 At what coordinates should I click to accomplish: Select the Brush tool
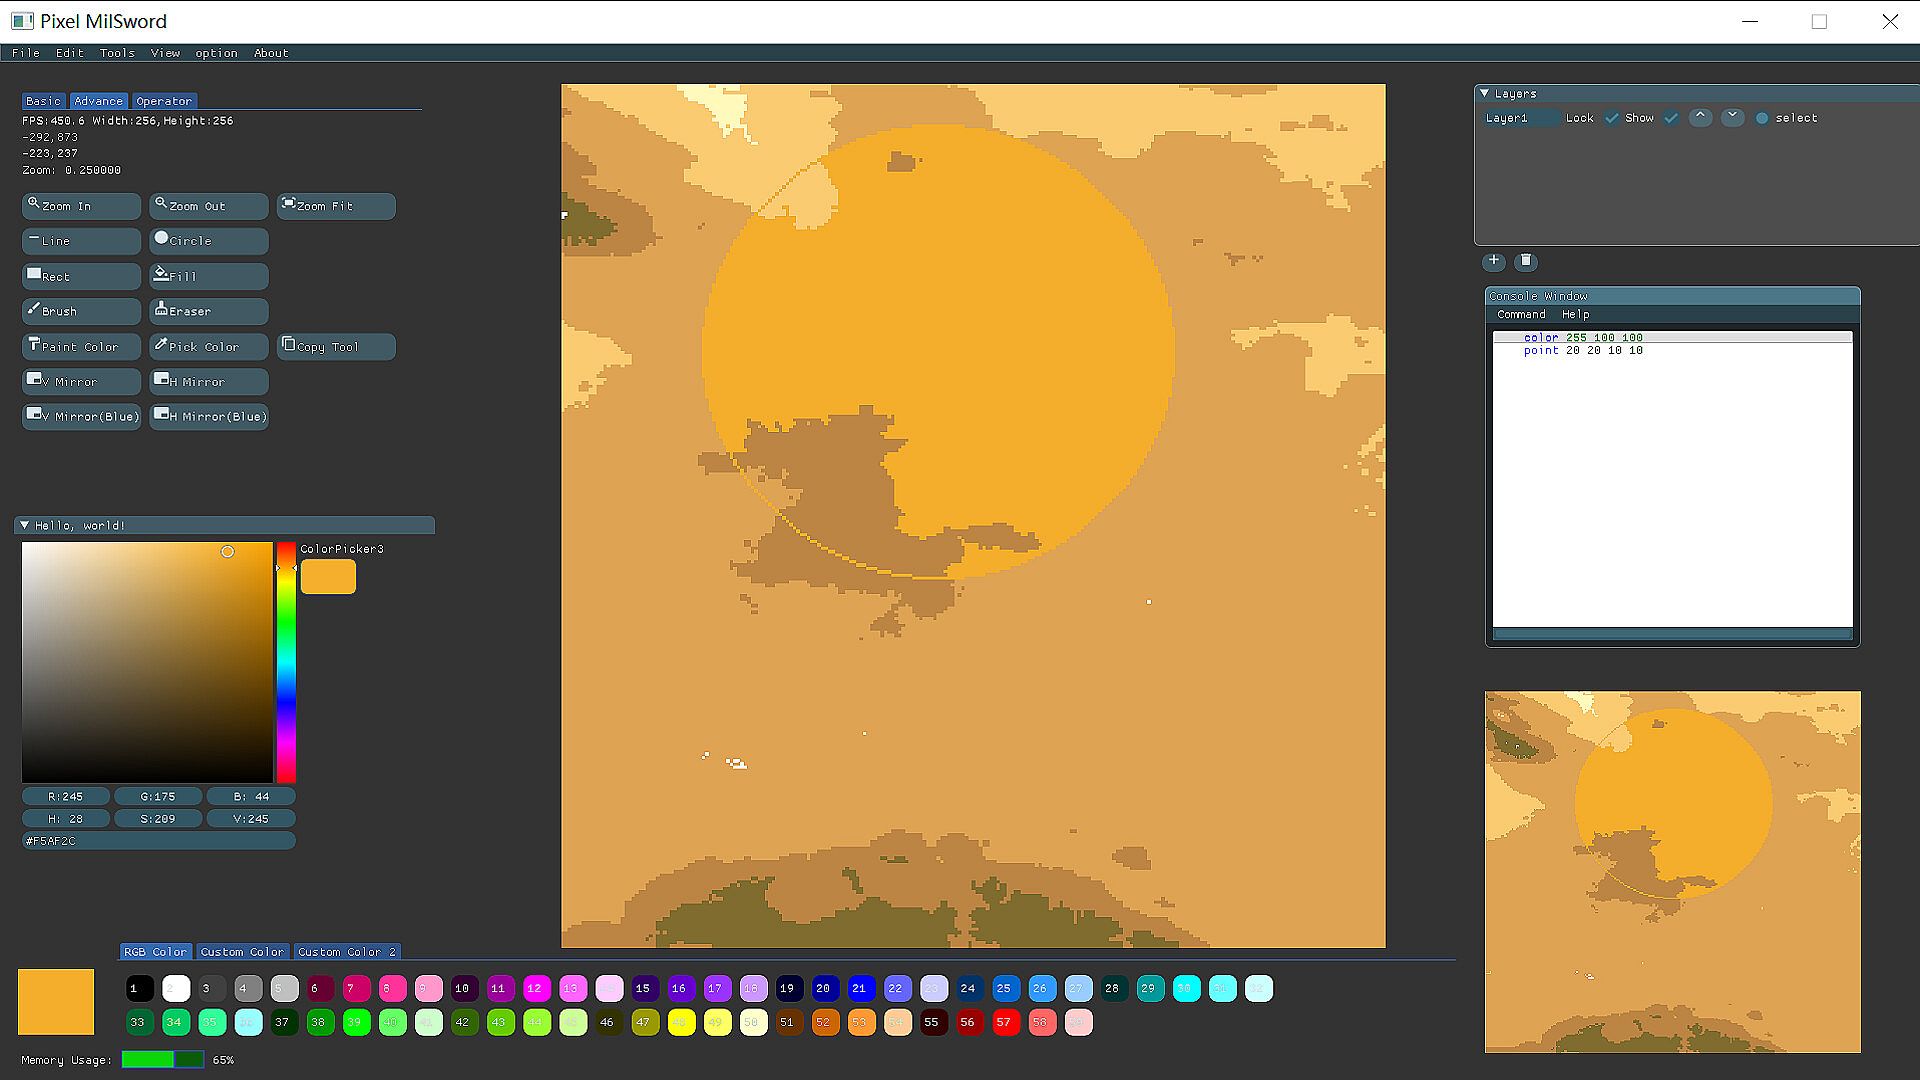(x=81, y=311)
